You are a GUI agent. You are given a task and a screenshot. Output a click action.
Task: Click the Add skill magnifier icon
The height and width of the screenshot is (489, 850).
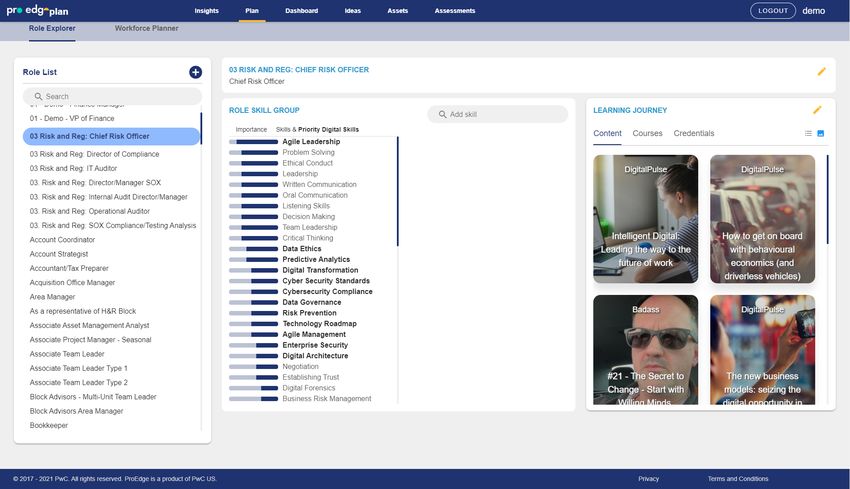pos(442,114)
